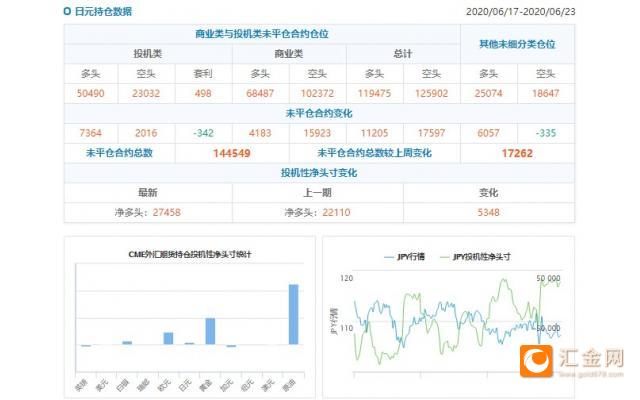Select the change value 11205

click(x=374, y=133)
